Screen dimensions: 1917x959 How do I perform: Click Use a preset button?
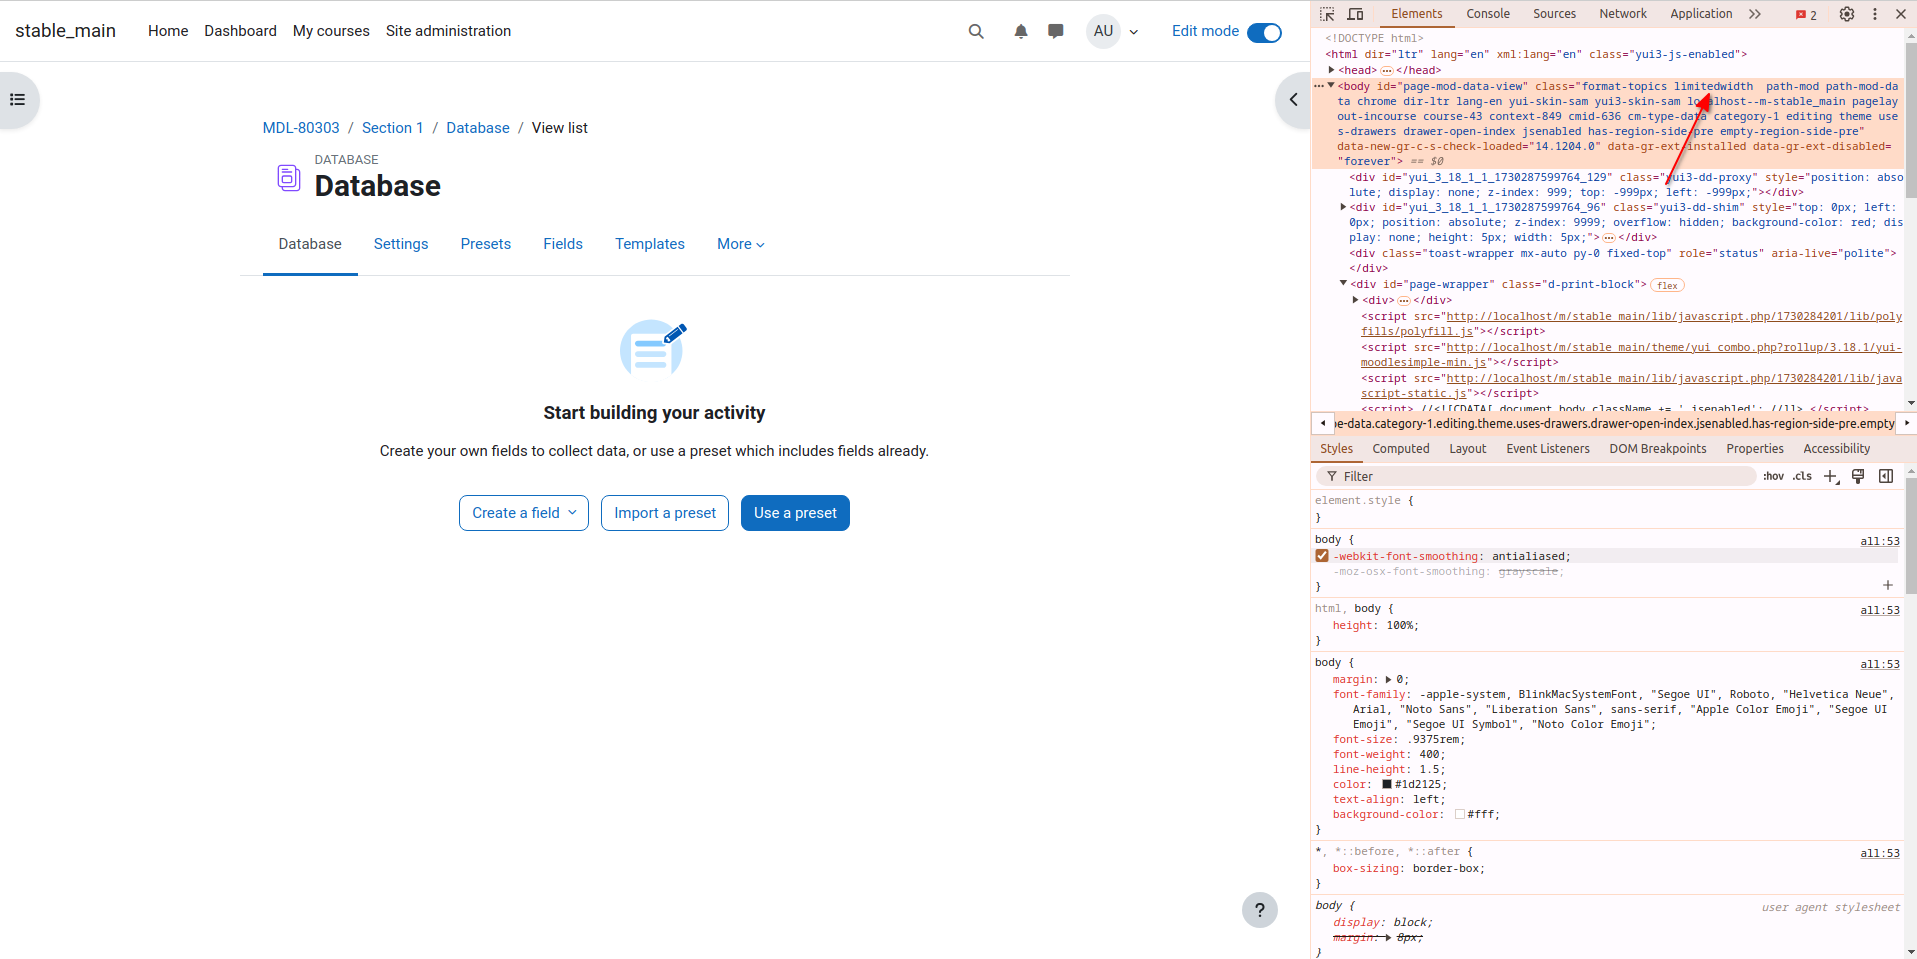coord(795,513)
